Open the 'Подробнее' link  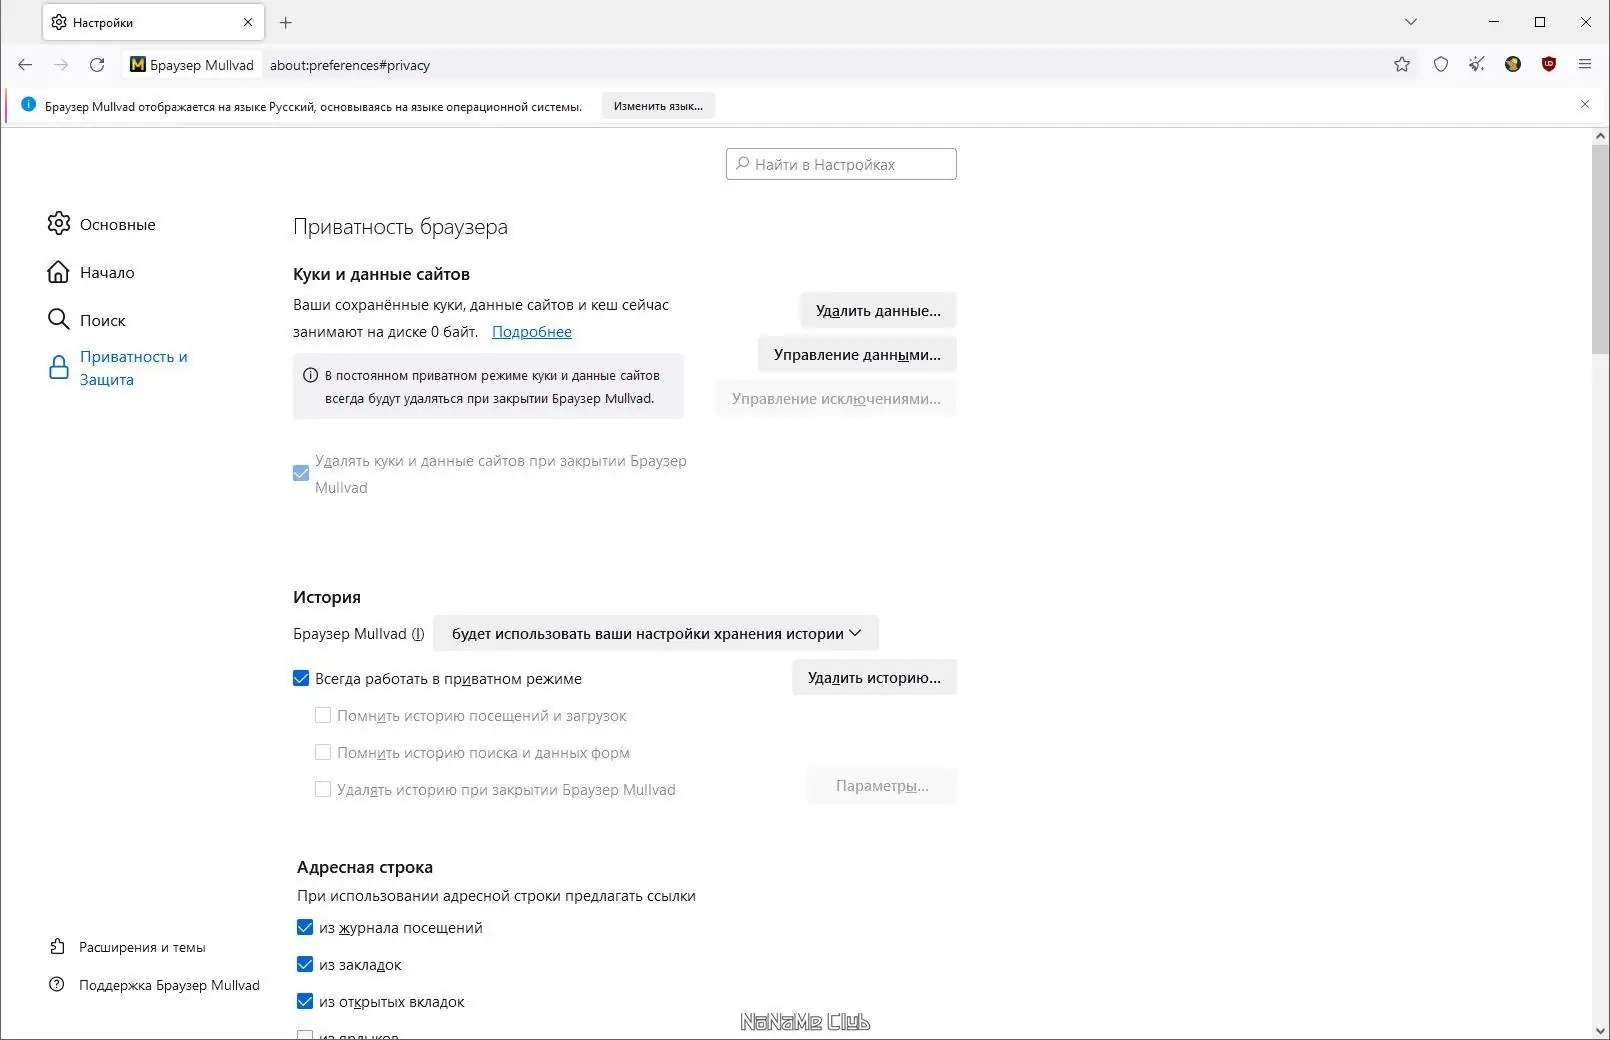click(x=532, y=332)
